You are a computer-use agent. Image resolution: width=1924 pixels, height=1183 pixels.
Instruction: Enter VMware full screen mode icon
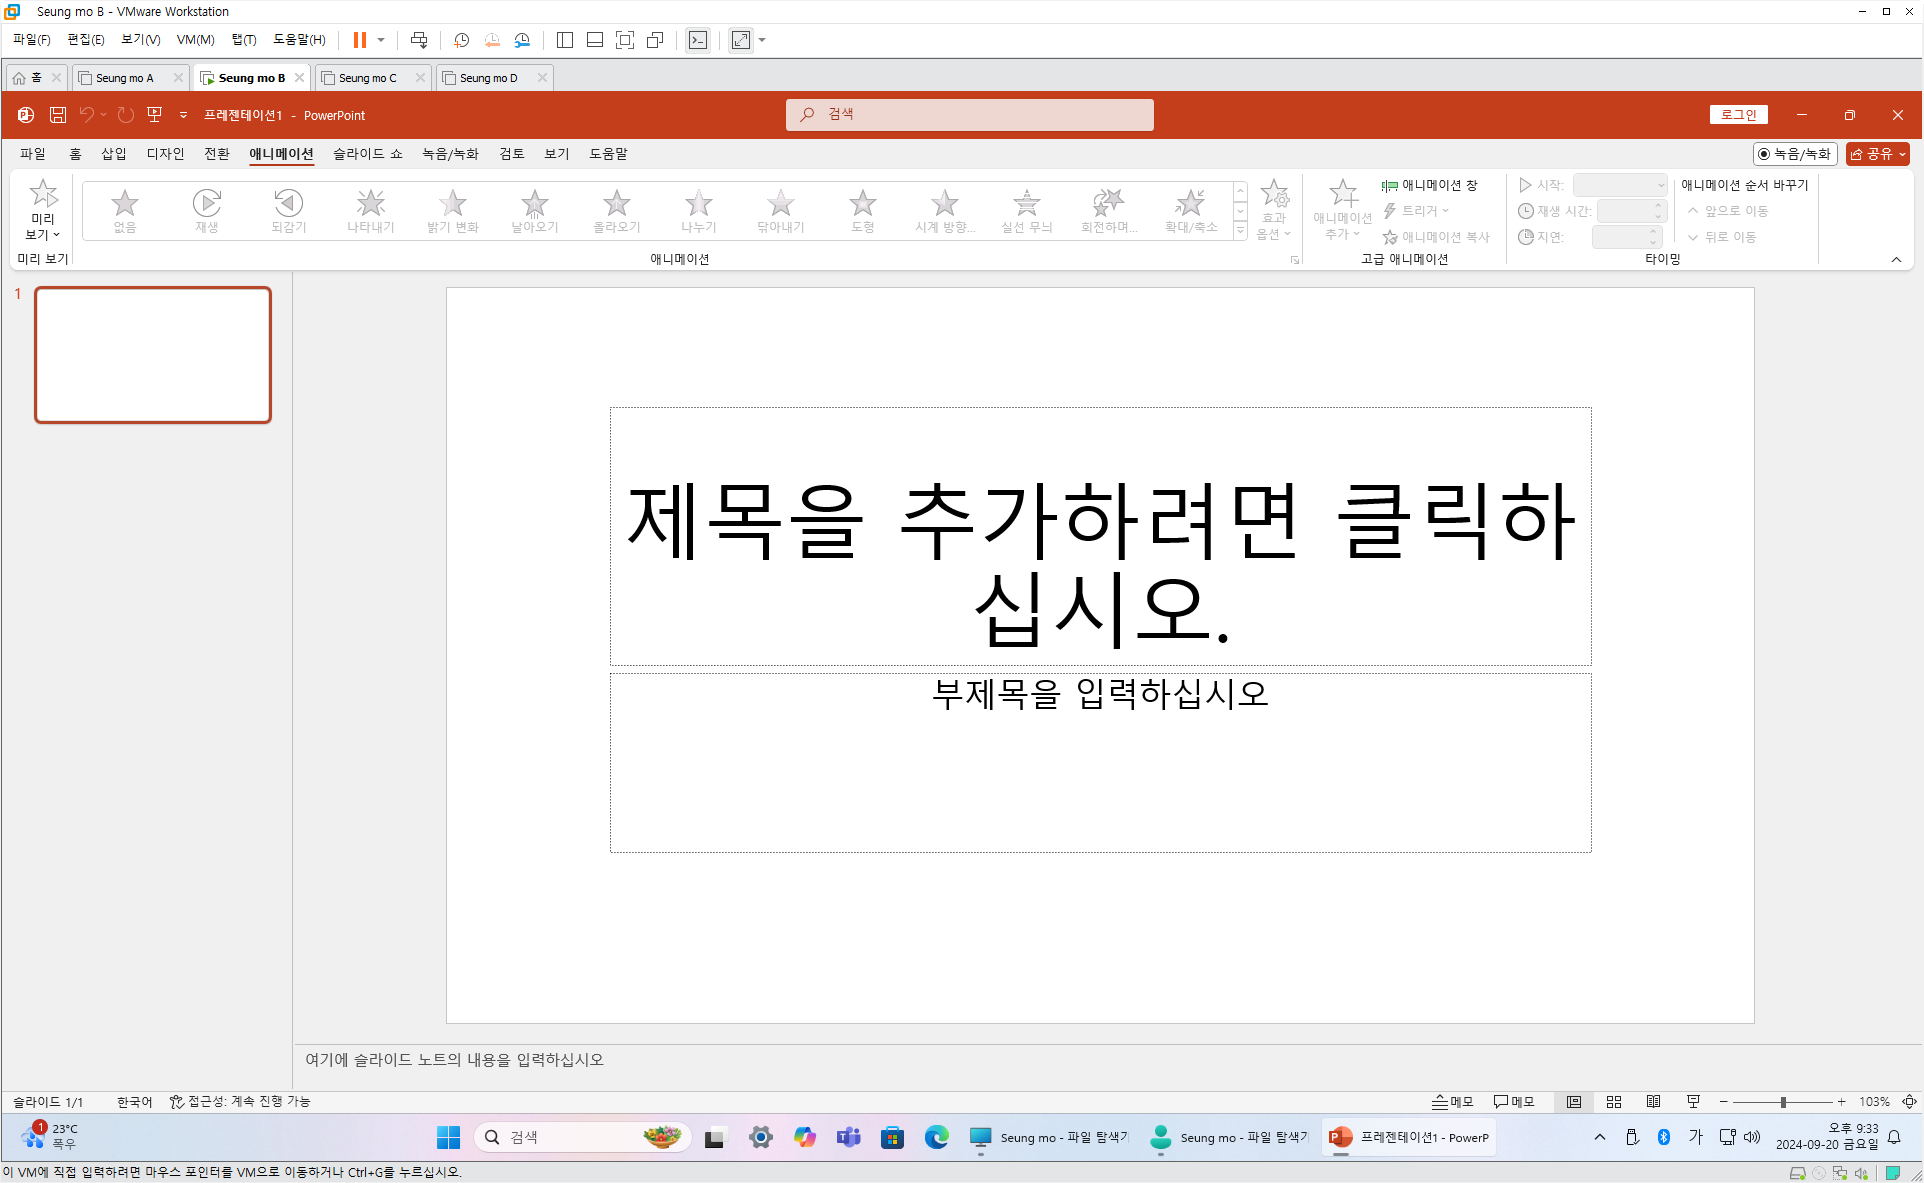[625, 40]
